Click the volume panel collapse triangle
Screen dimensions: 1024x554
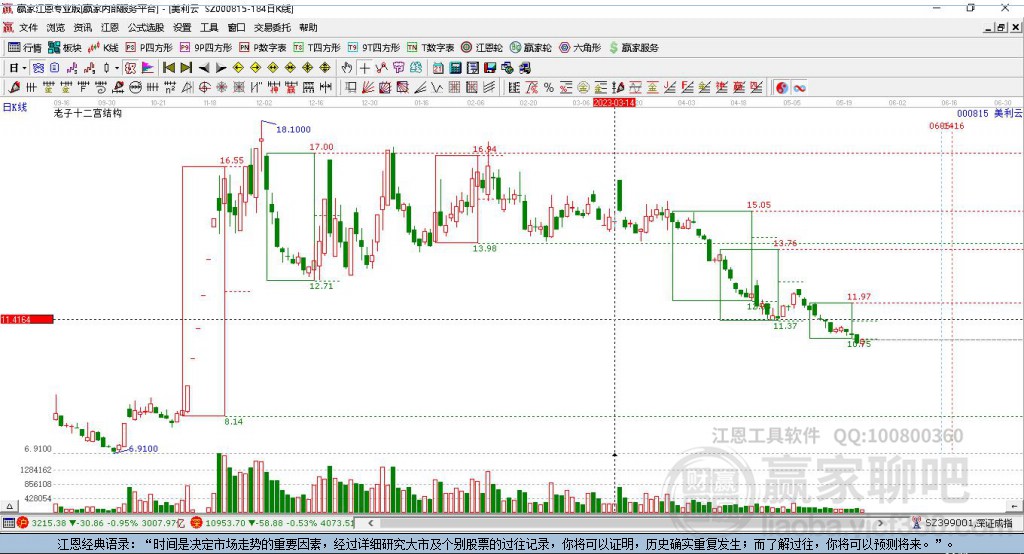9,506
